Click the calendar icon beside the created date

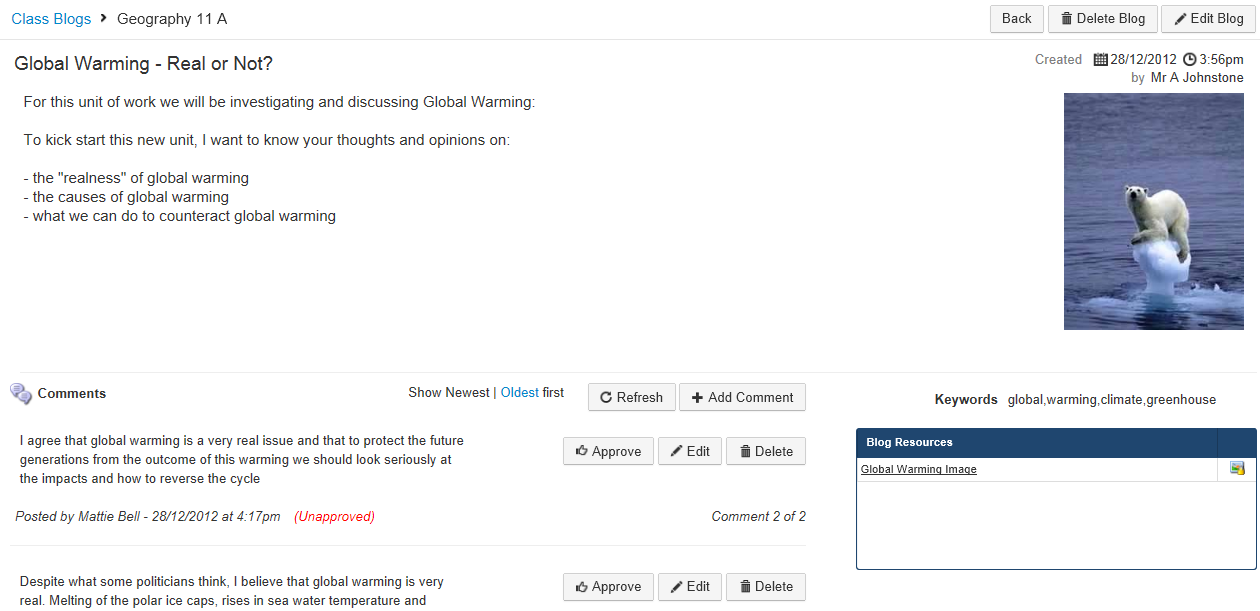(1101, 60)
